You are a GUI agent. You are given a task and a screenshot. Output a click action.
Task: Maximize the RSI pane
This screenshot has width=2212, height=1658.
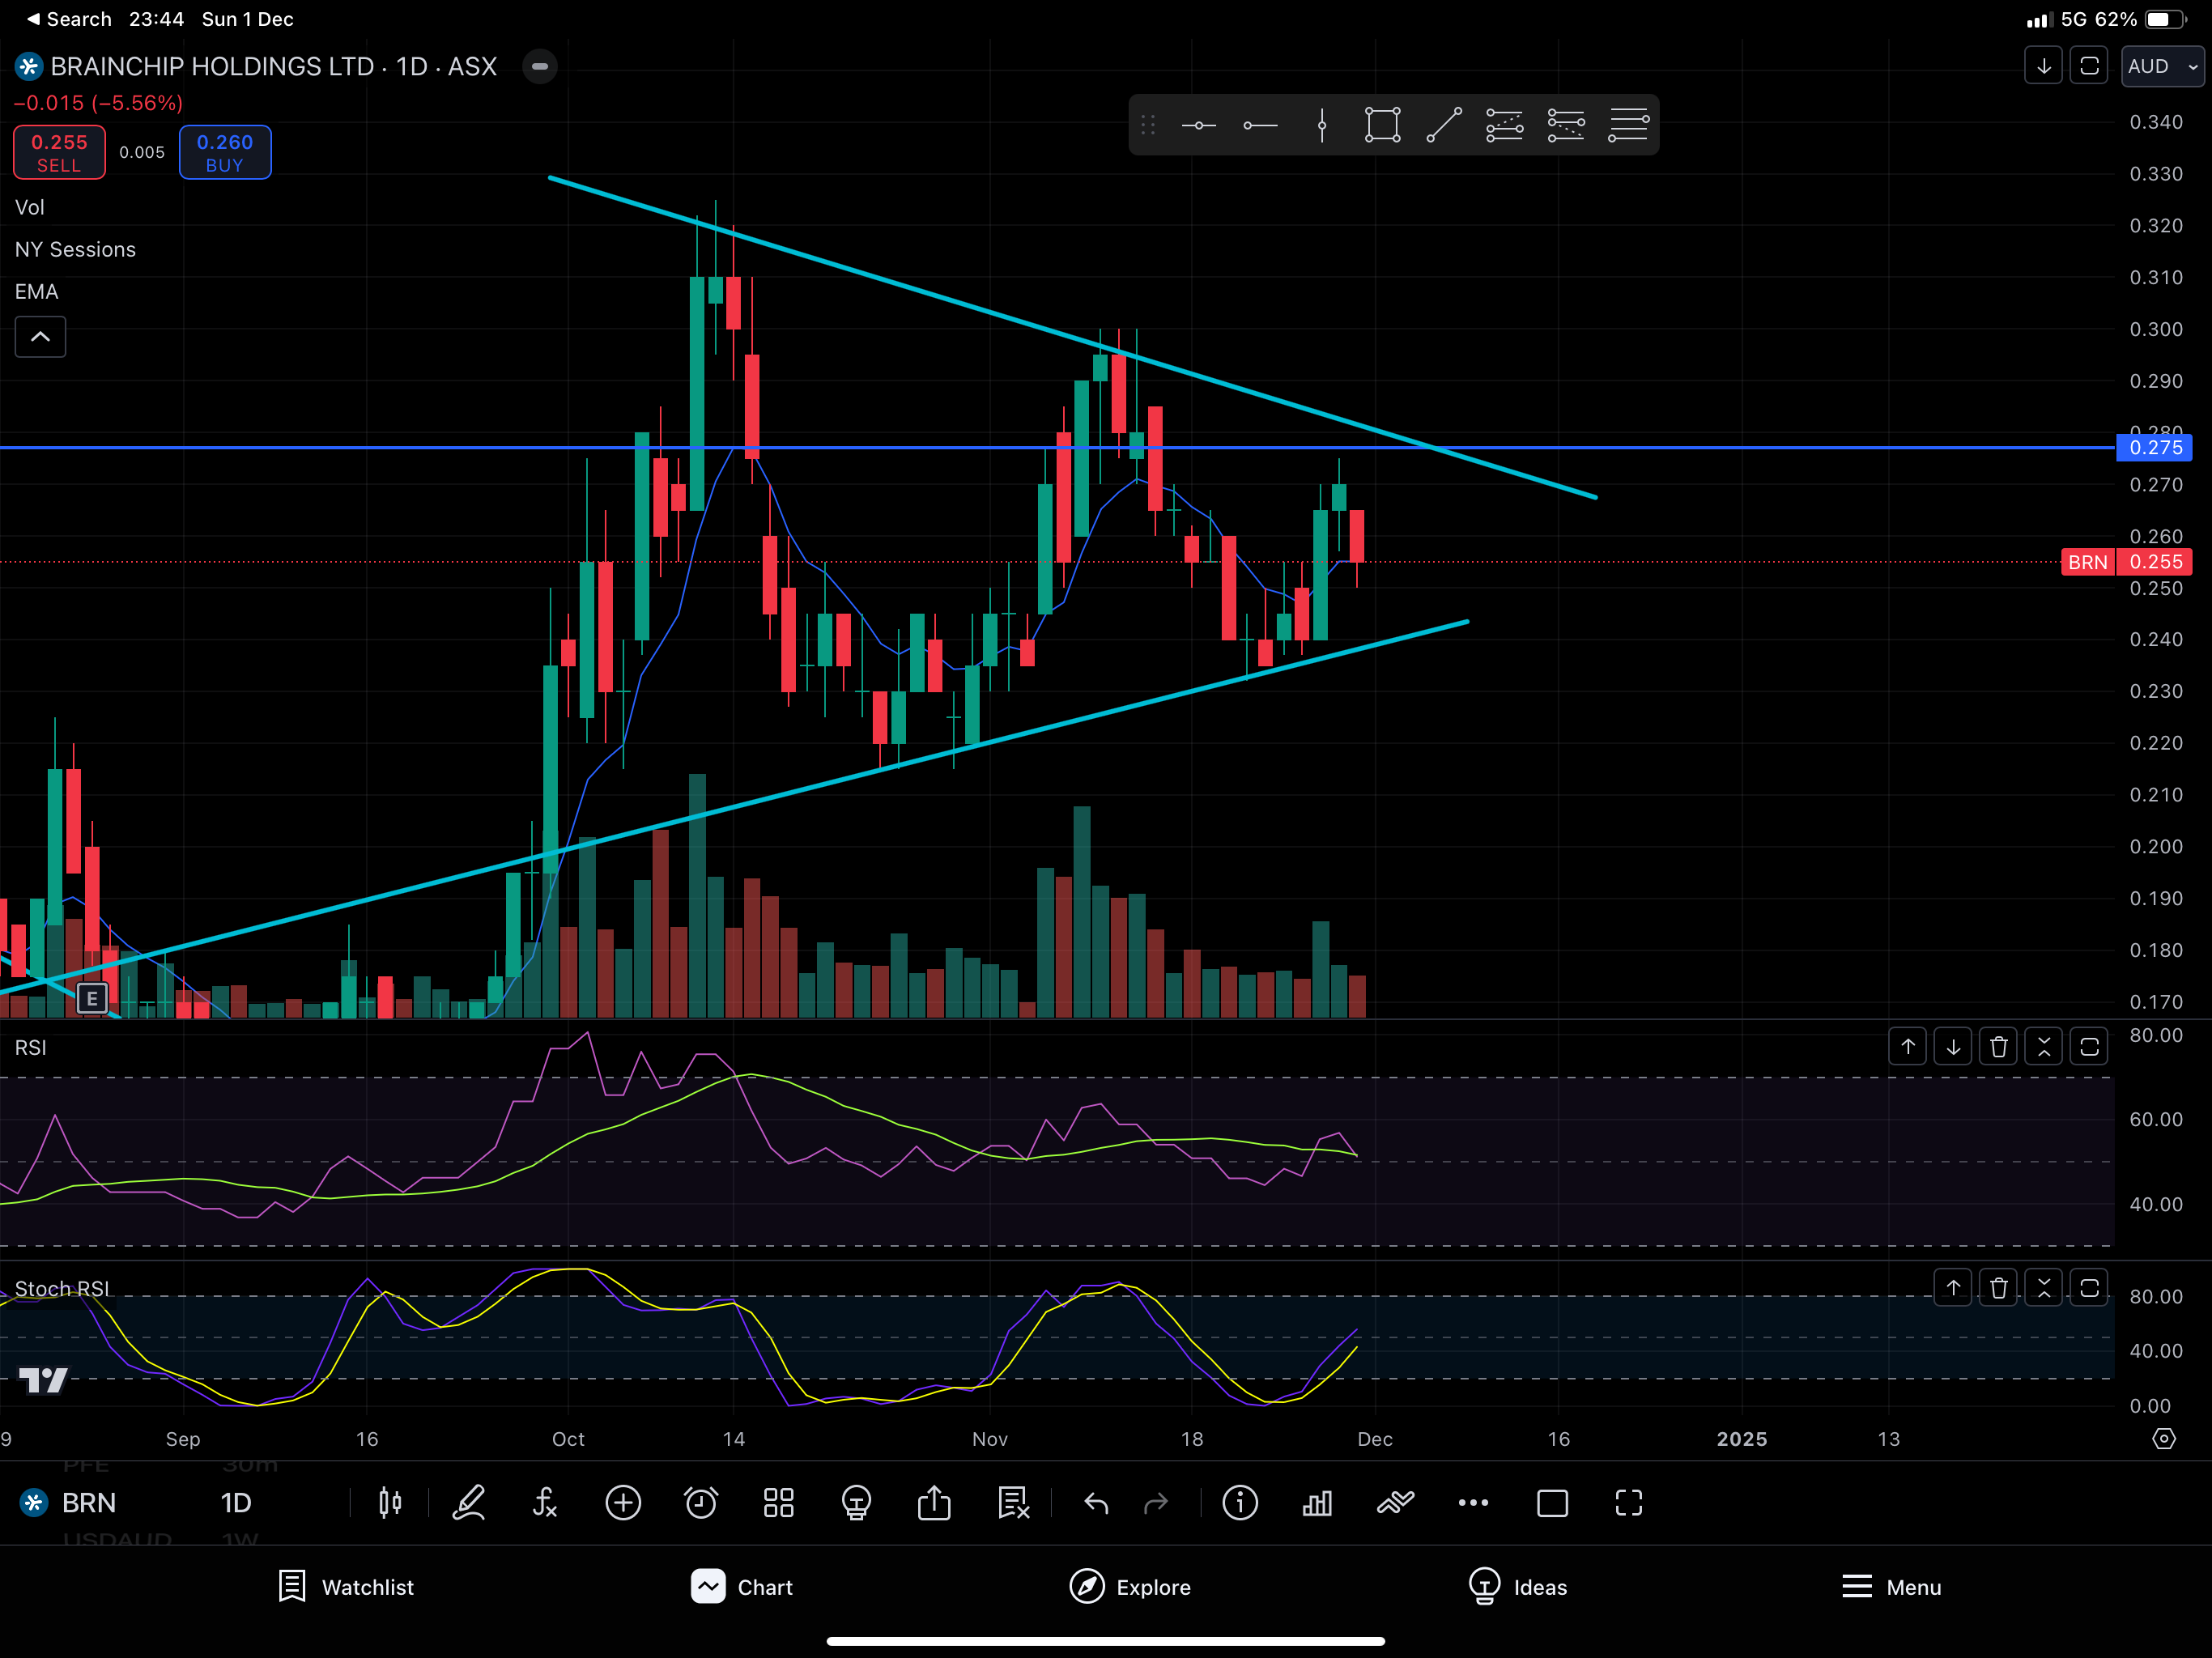pyautogui.click(x=2089, y=1047)
